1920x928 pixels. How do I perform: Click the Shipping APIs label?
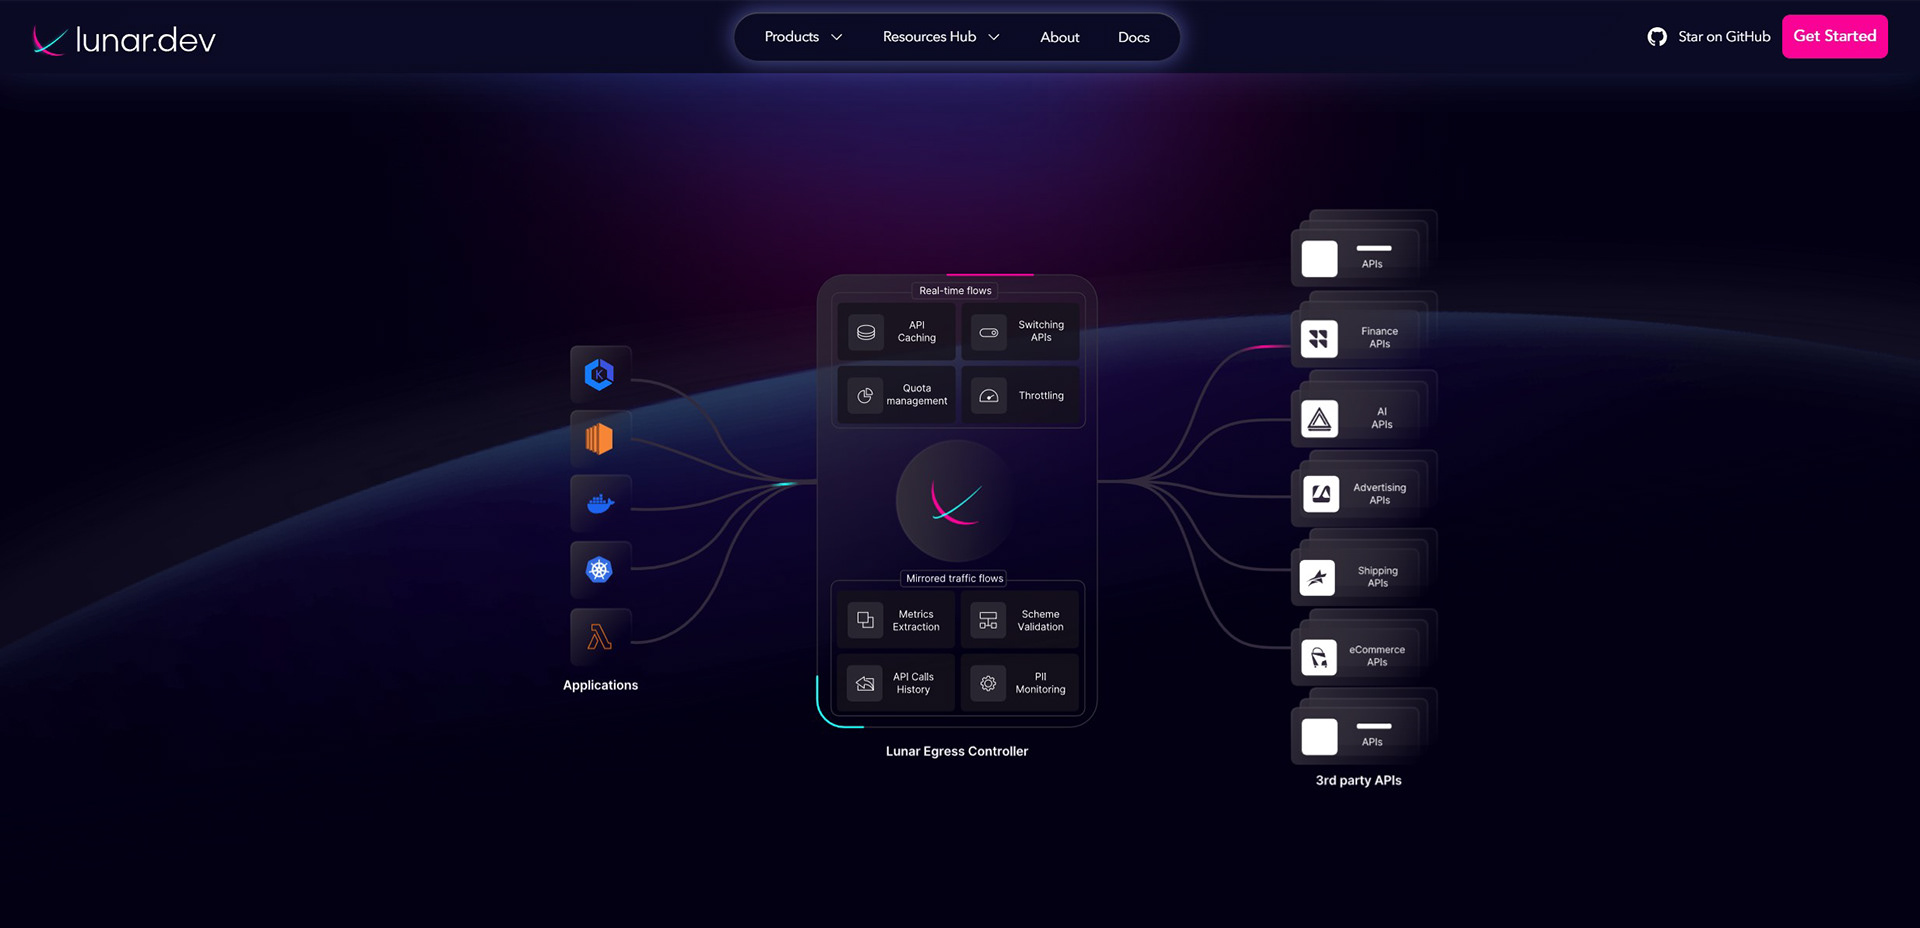(x=1378, y=577)
